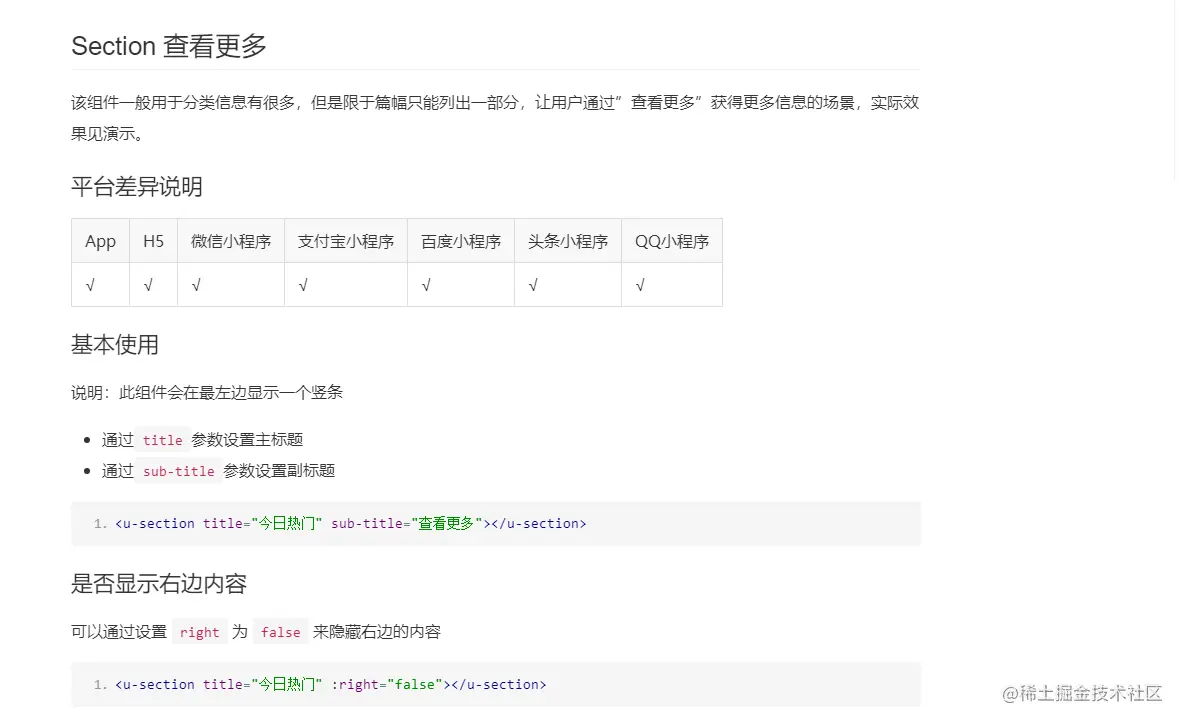Click the '头条小程序' table header
The width and height of the screenshot is (1183, 724).
tap(568, 241)
